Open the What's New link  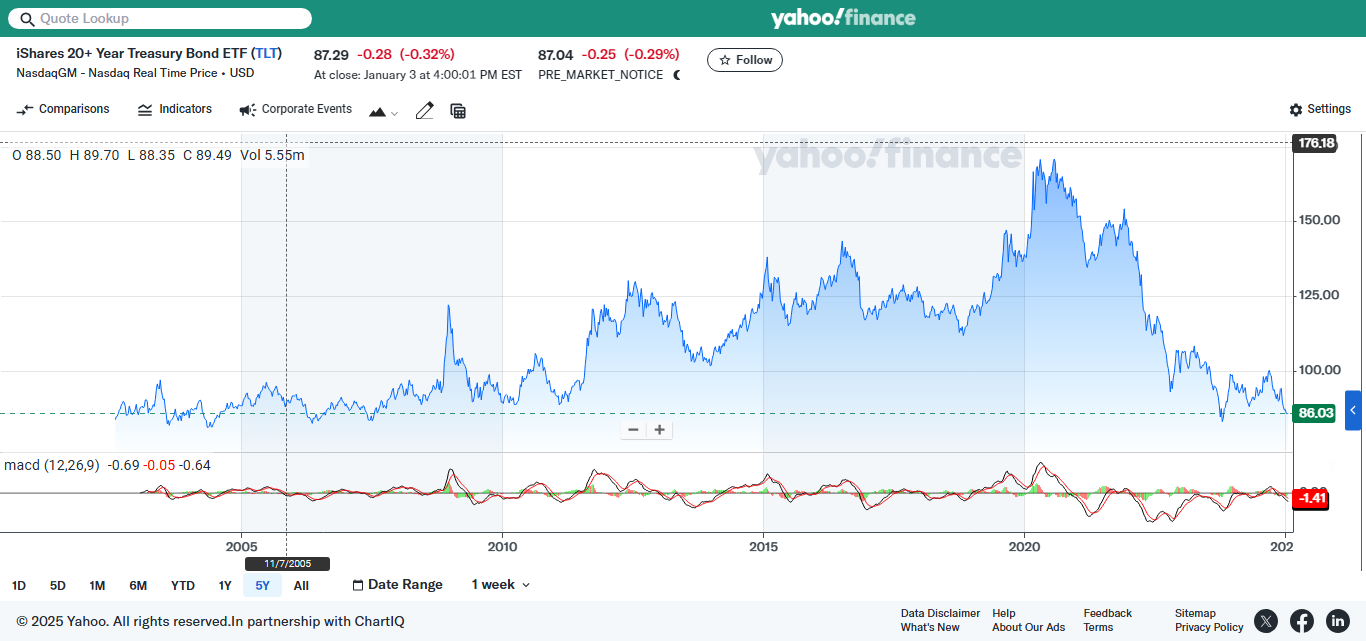930,628
